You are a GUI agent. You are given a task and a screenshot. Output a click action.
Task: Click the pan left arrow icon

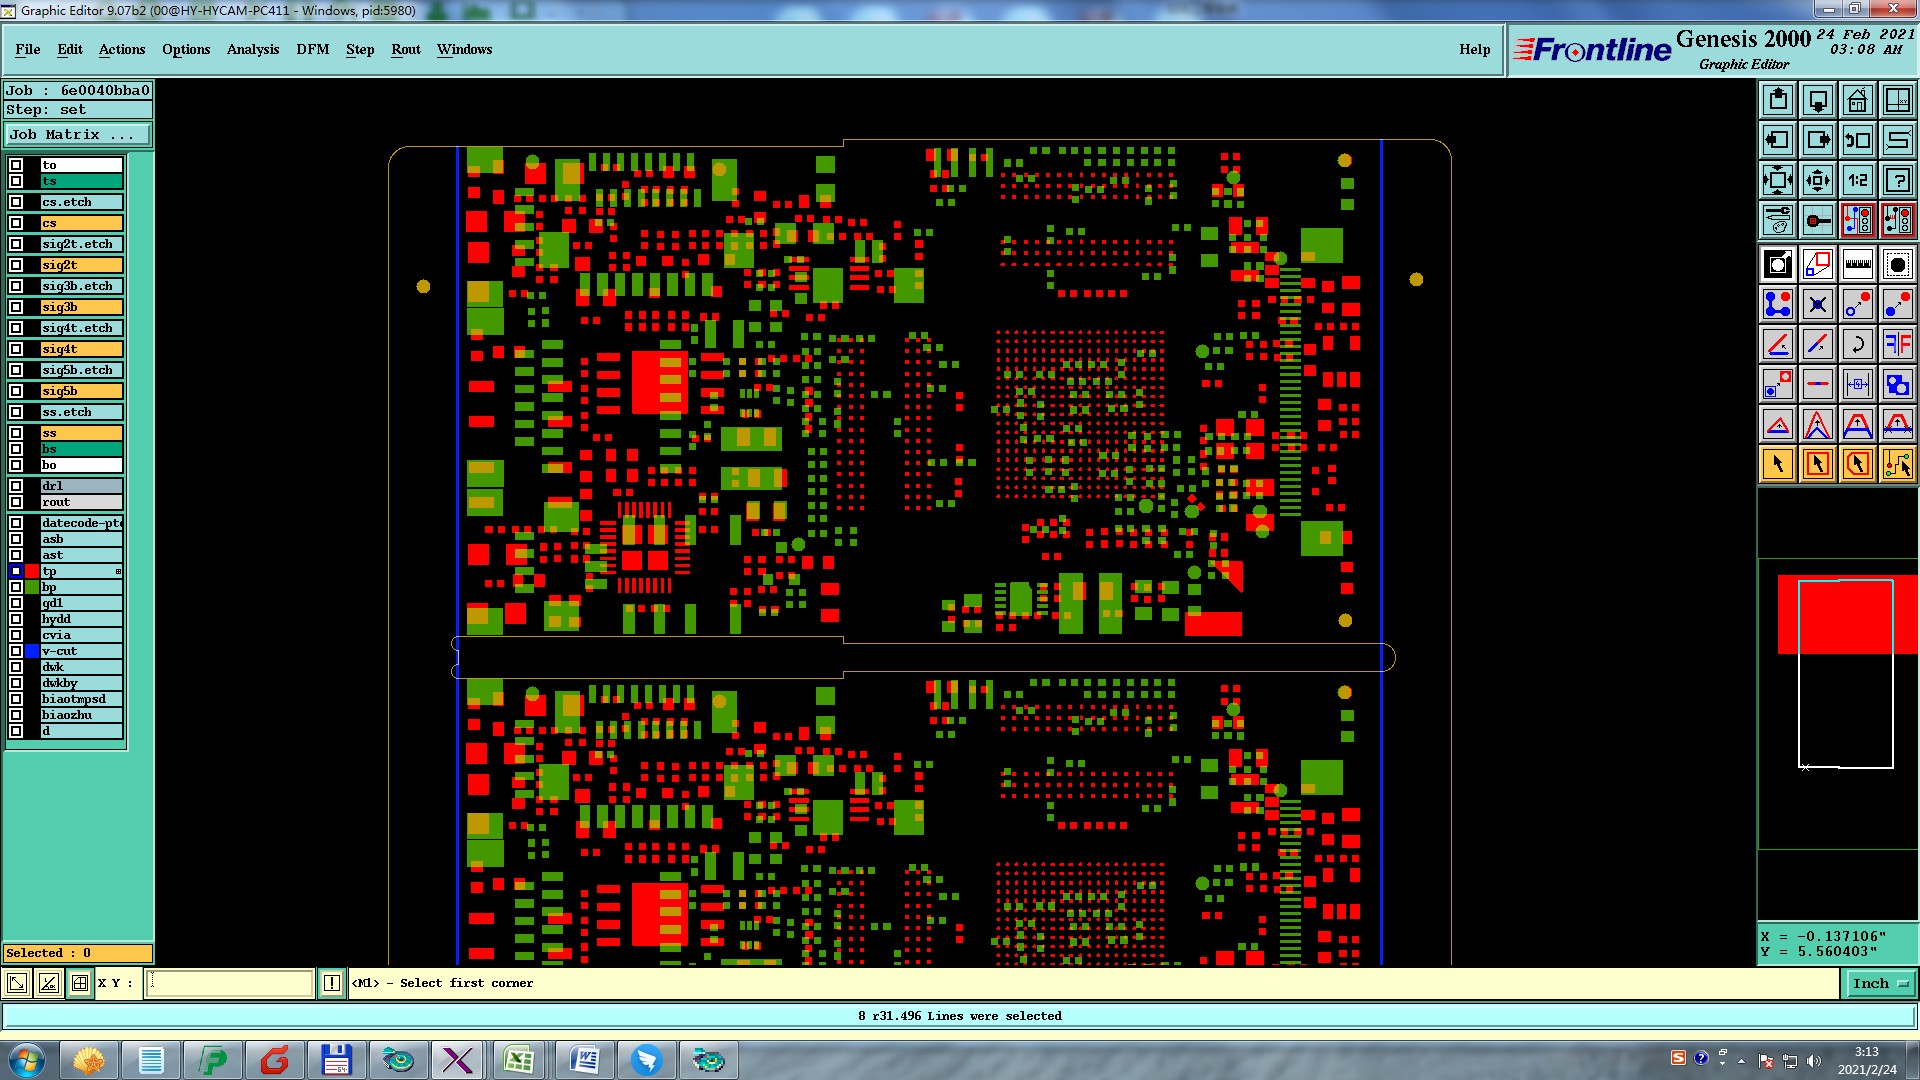(1778, 140)
